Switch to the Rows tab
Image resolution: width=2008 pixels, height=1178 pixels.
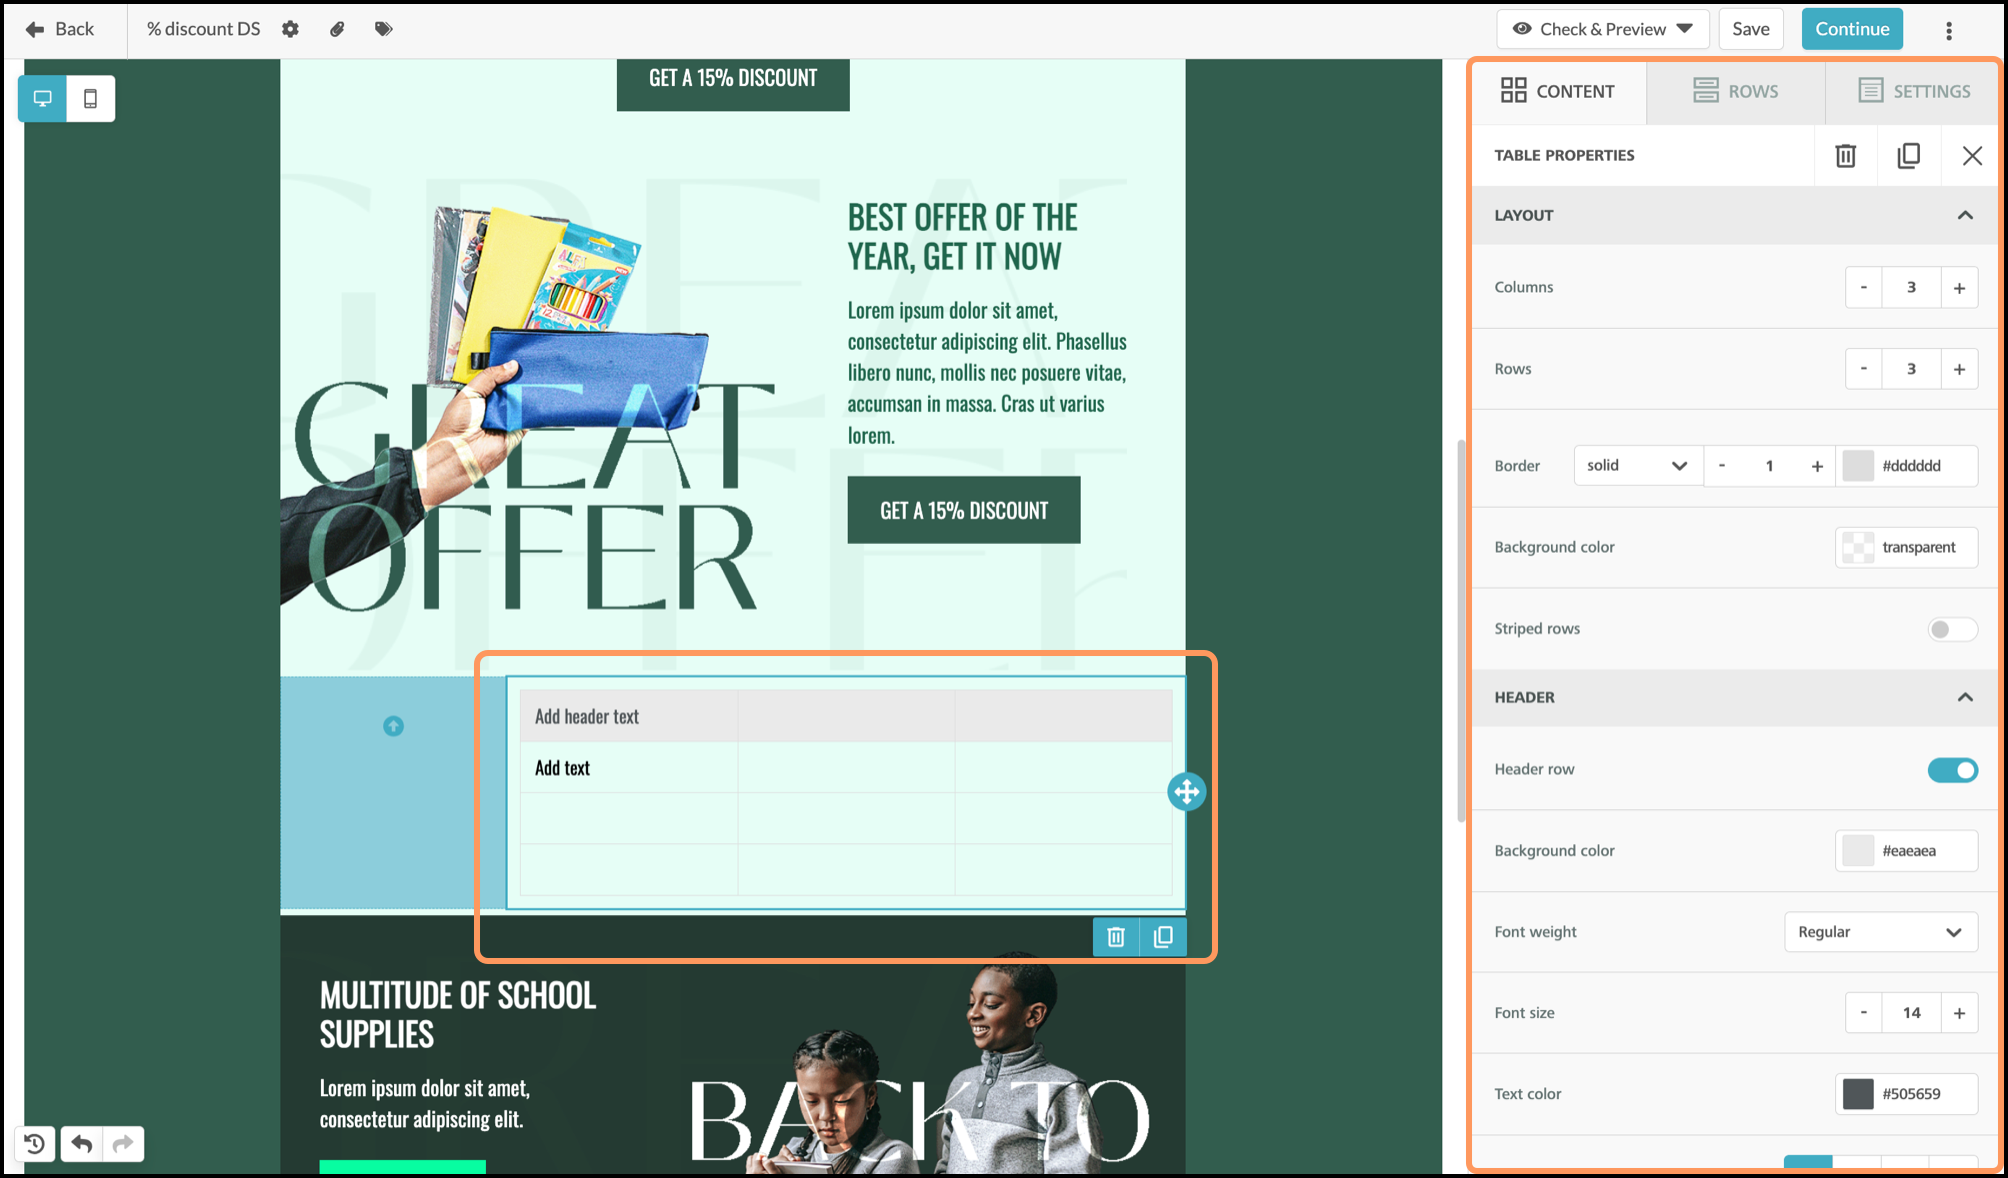coord(1735,91)
